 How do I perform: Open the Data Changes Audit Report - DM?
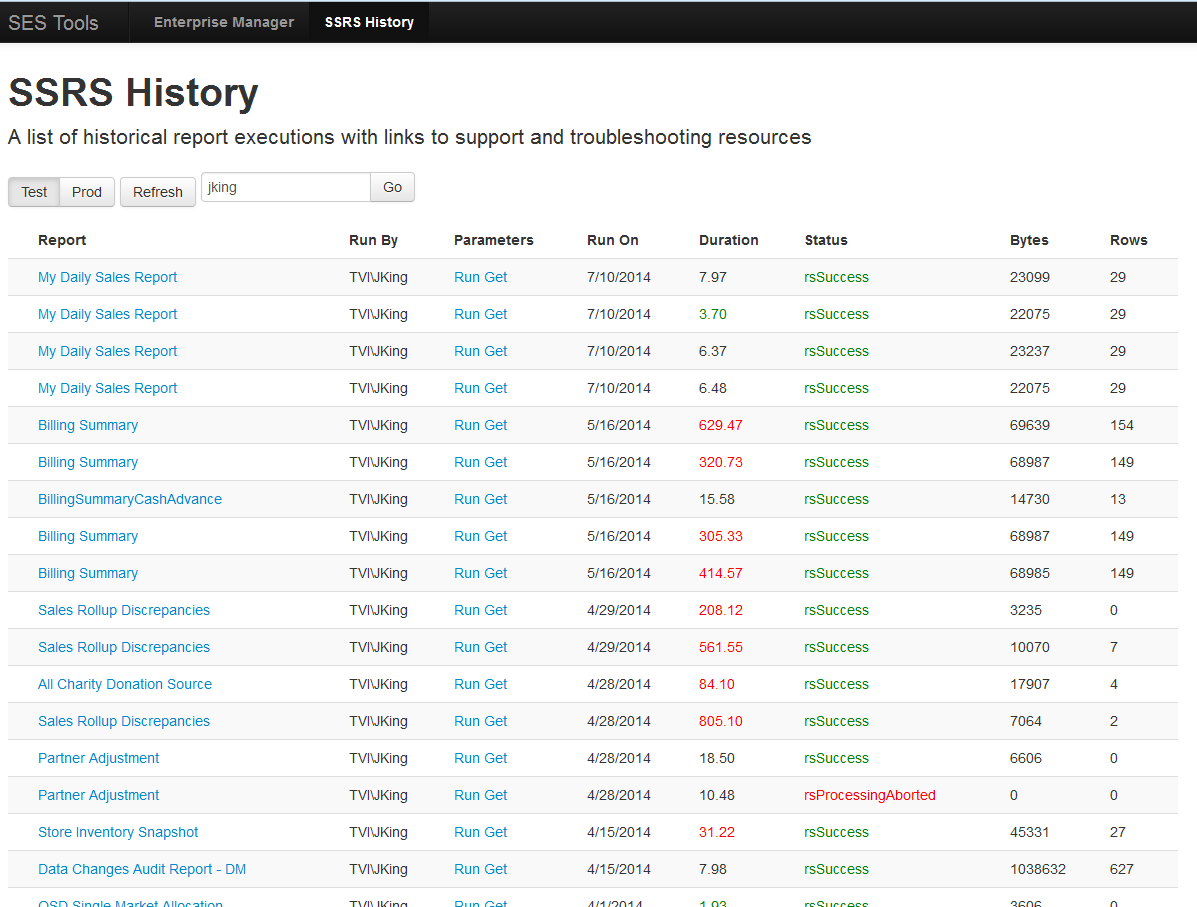pos(142,870)
